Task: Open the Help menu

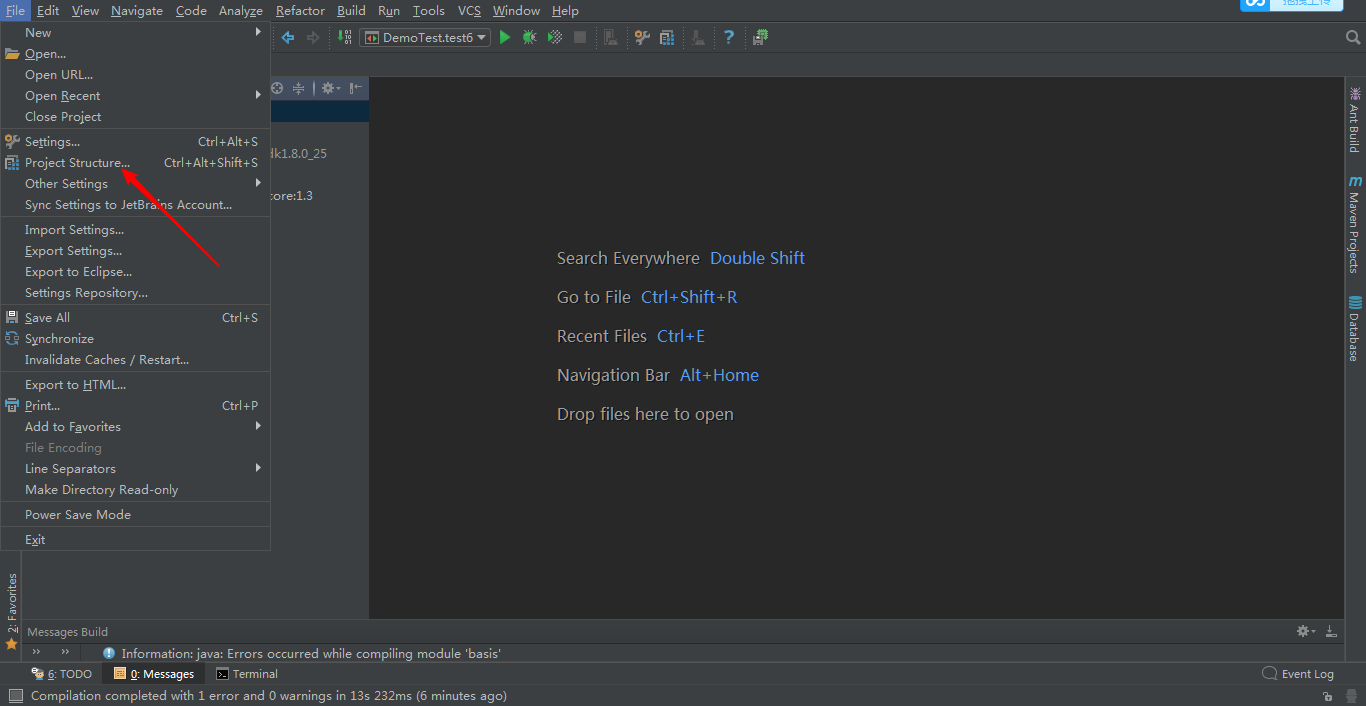Action: click(x=565, y=10)
